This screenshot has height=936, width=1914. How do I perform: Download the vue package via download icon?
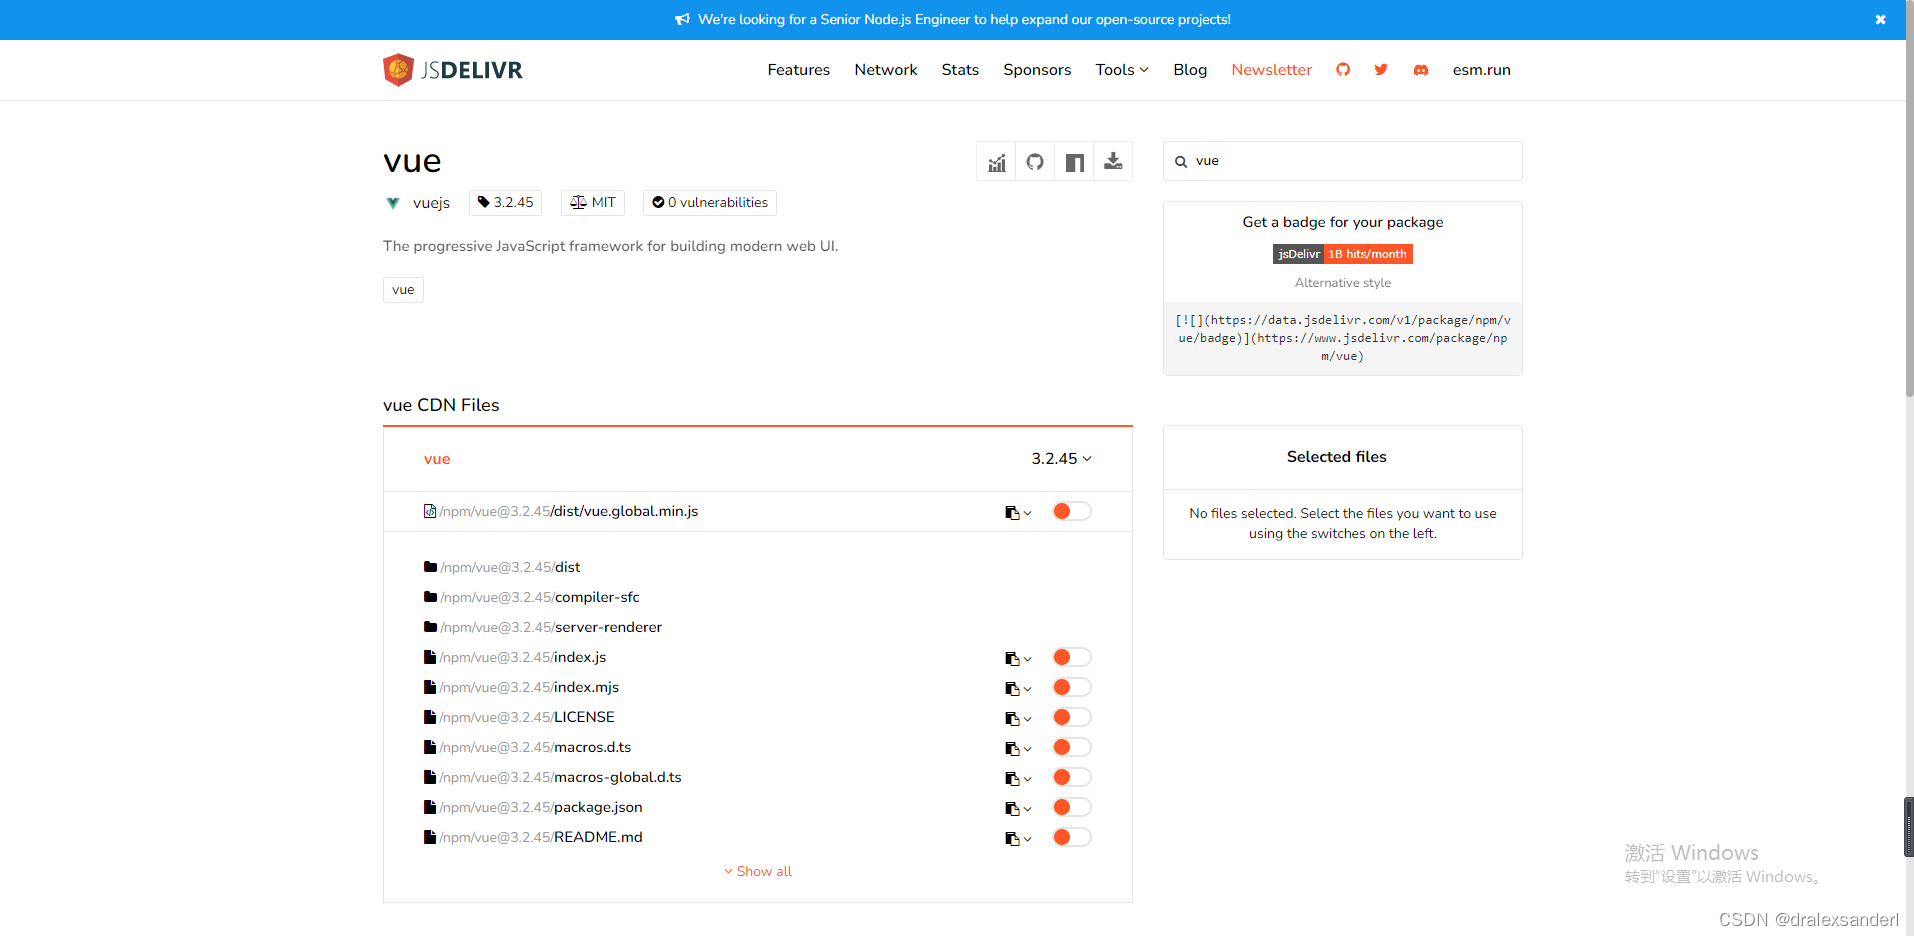click(x=1113, y=162)
